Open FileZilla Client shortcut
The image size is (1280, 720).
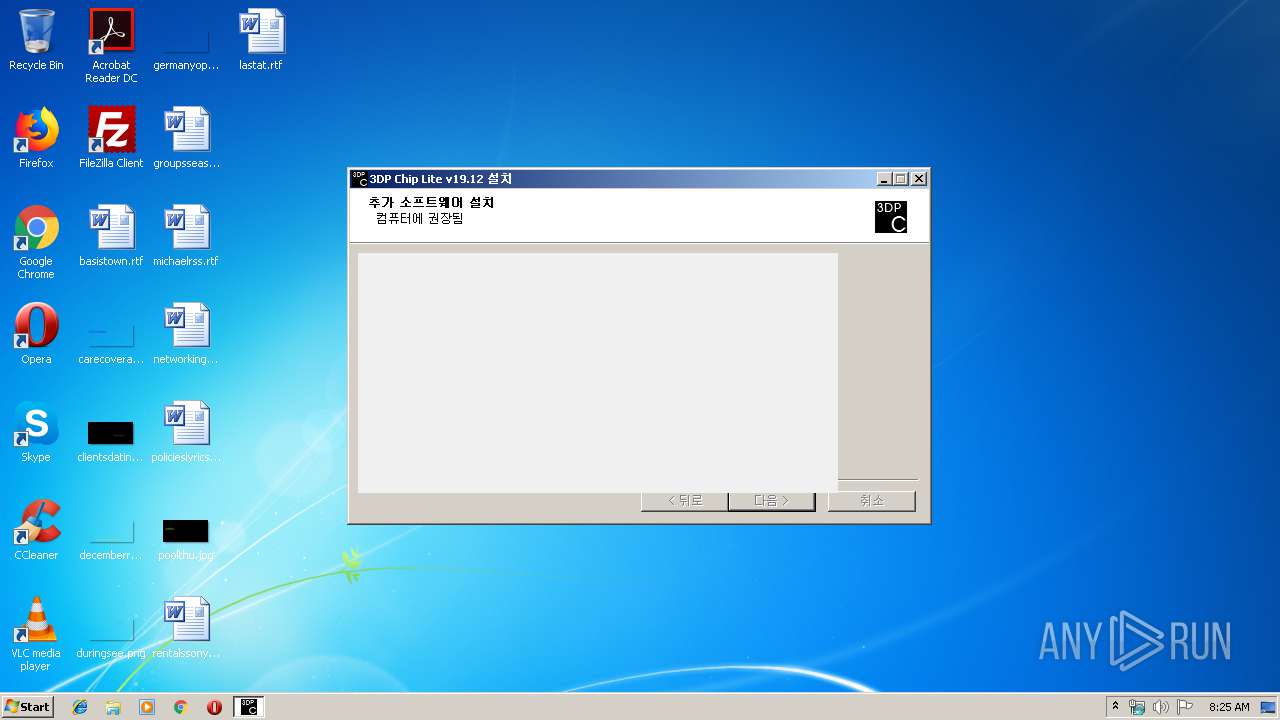tap(111, 138)
